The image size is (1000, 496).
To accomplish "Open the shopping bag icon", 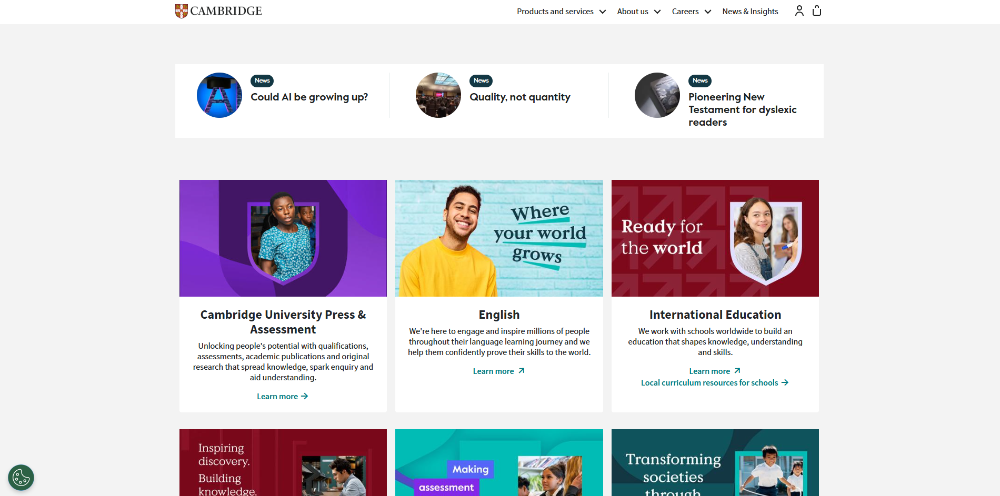I will (x=817, y=11).
